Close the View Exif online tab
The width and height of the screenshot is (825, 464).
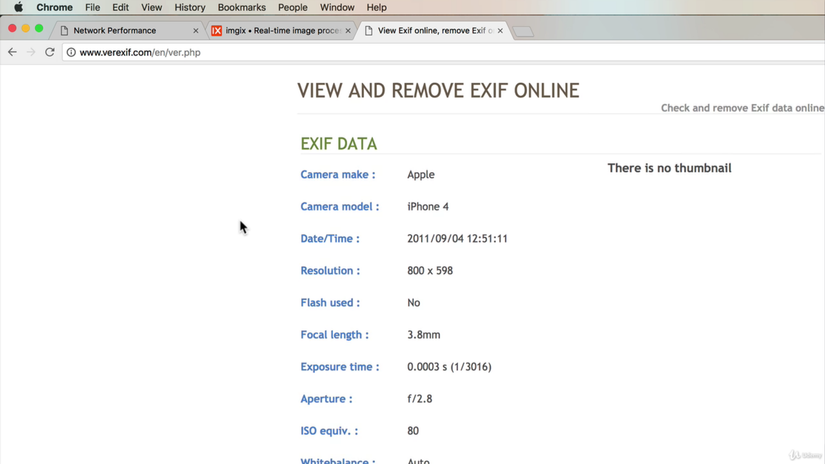pos(500,31)
